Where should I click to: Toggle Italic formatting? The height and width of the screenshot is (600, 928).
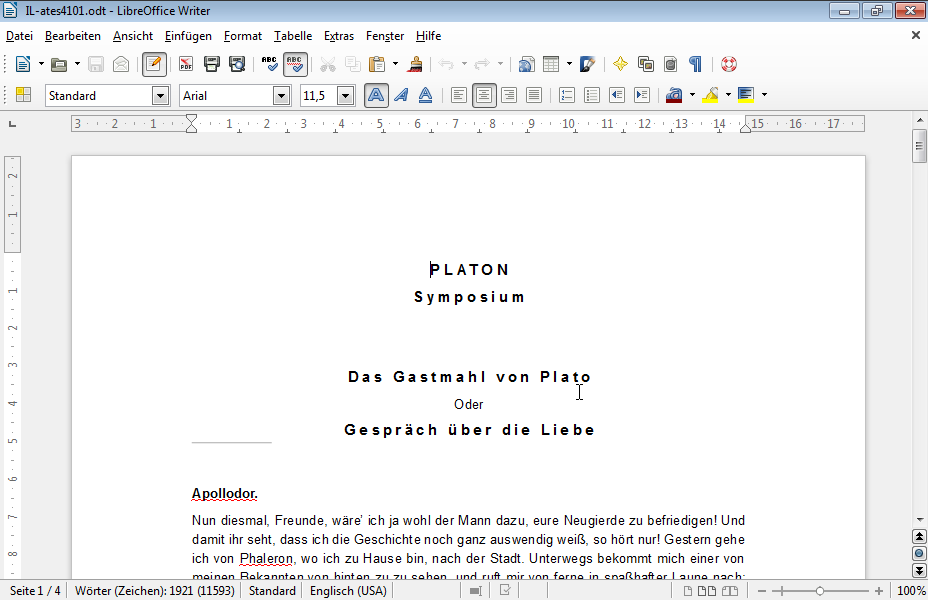401,95
